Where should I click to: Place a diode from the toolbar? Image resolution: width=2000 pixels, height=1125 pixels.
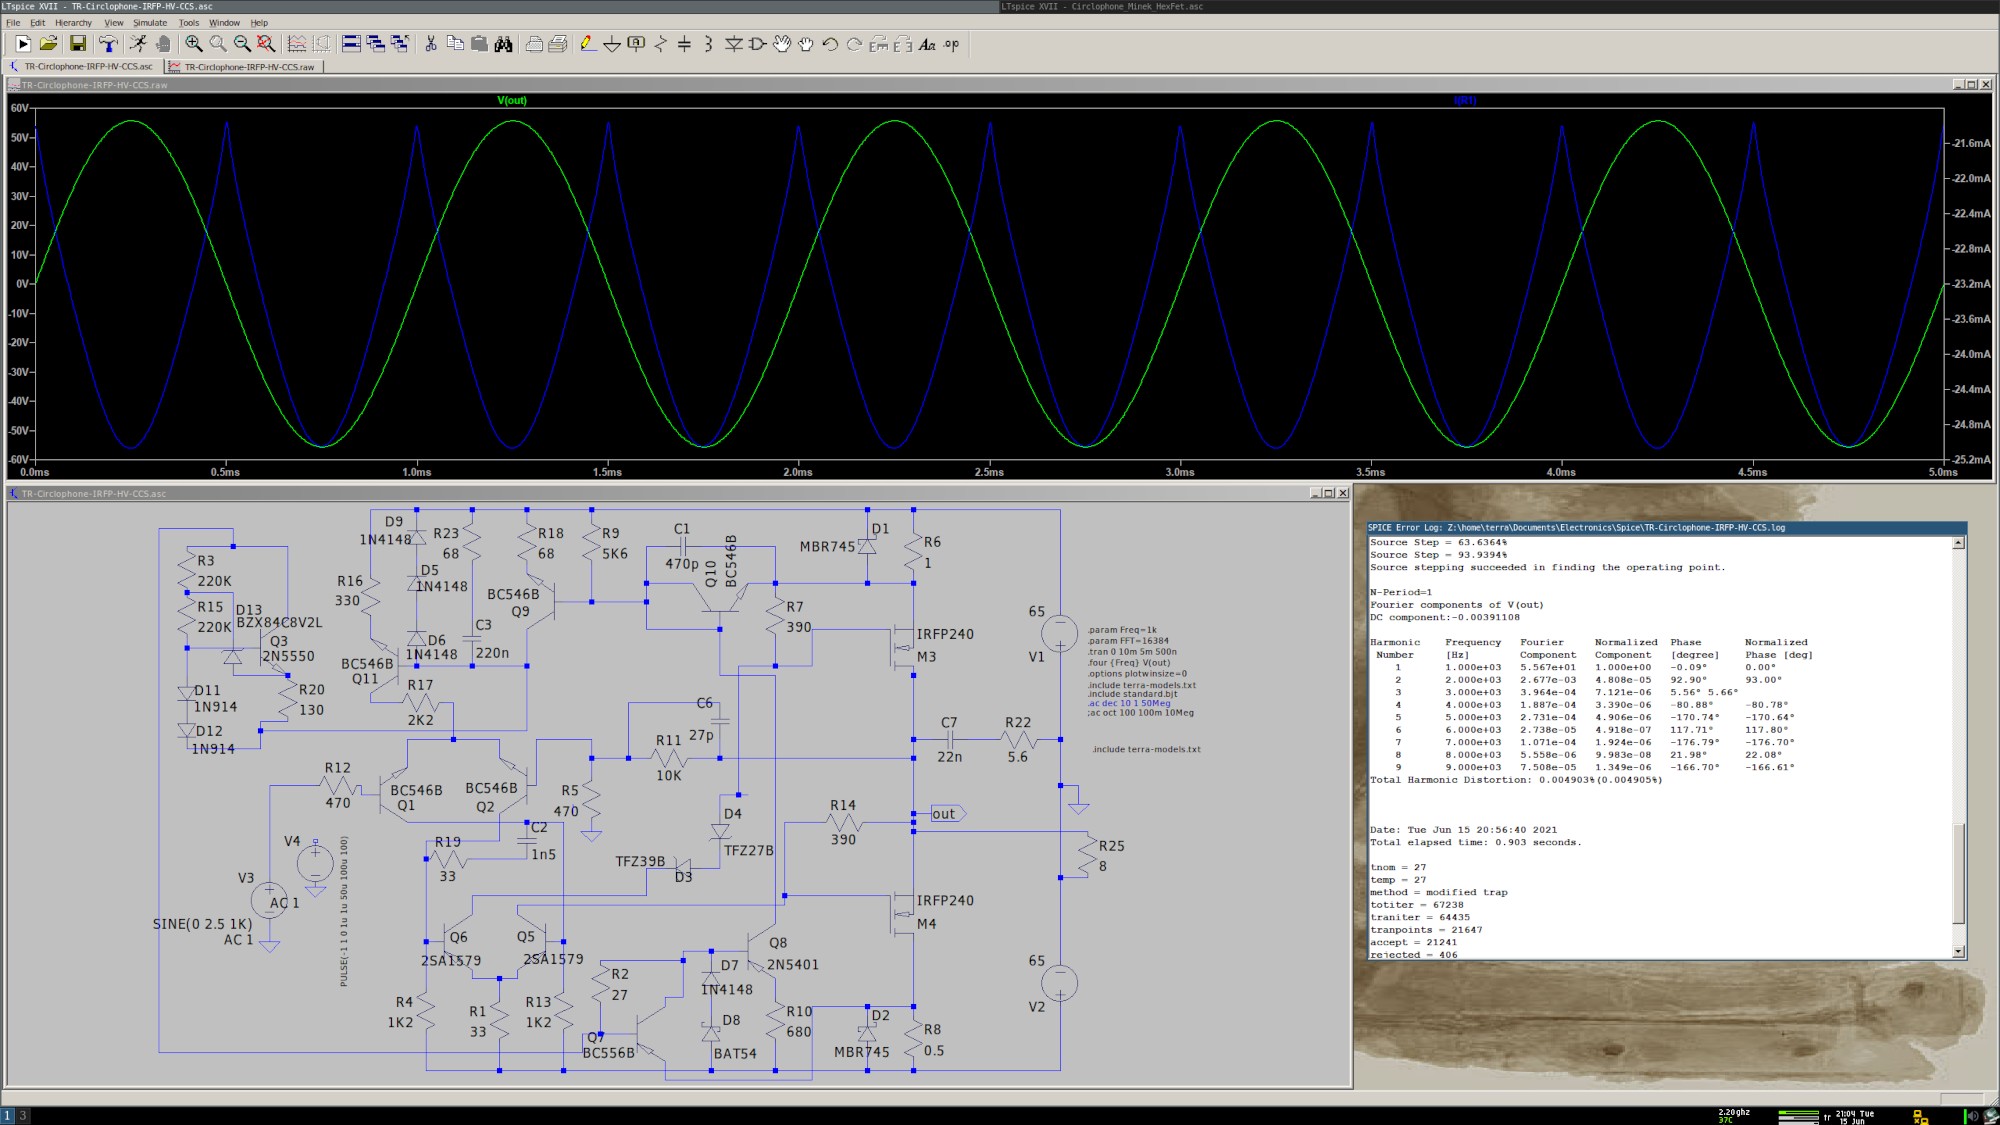pyautogui.click(x=733, y=44)
